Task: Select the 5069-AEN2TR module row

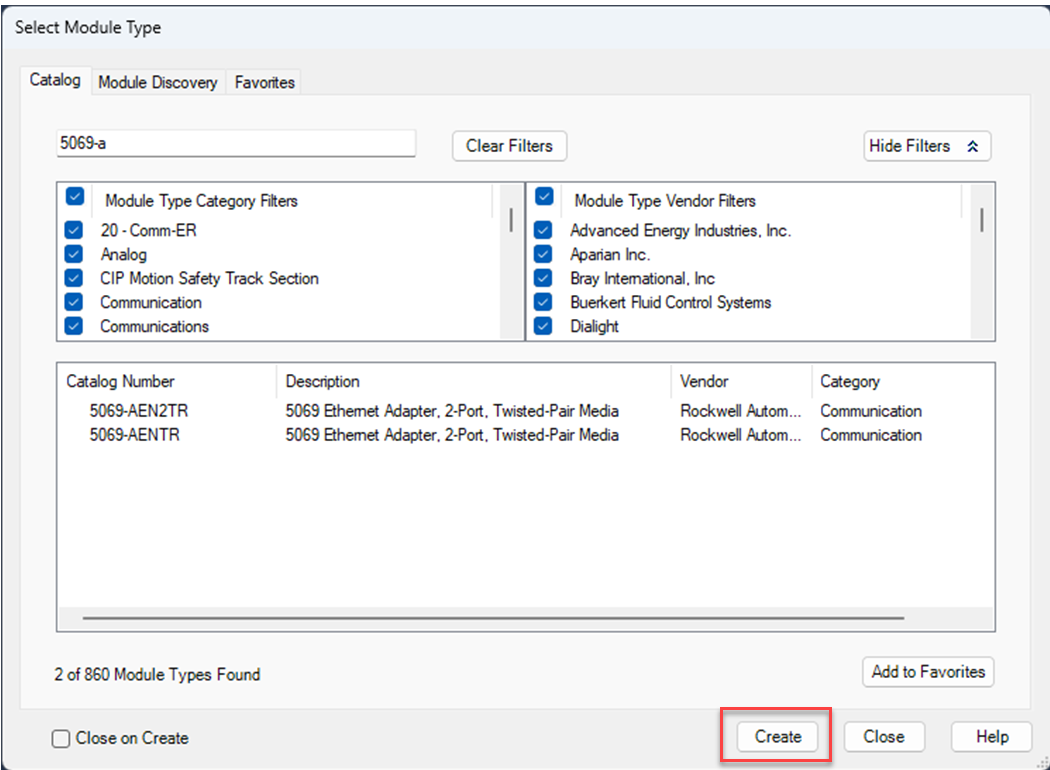Action: (526, 411)
